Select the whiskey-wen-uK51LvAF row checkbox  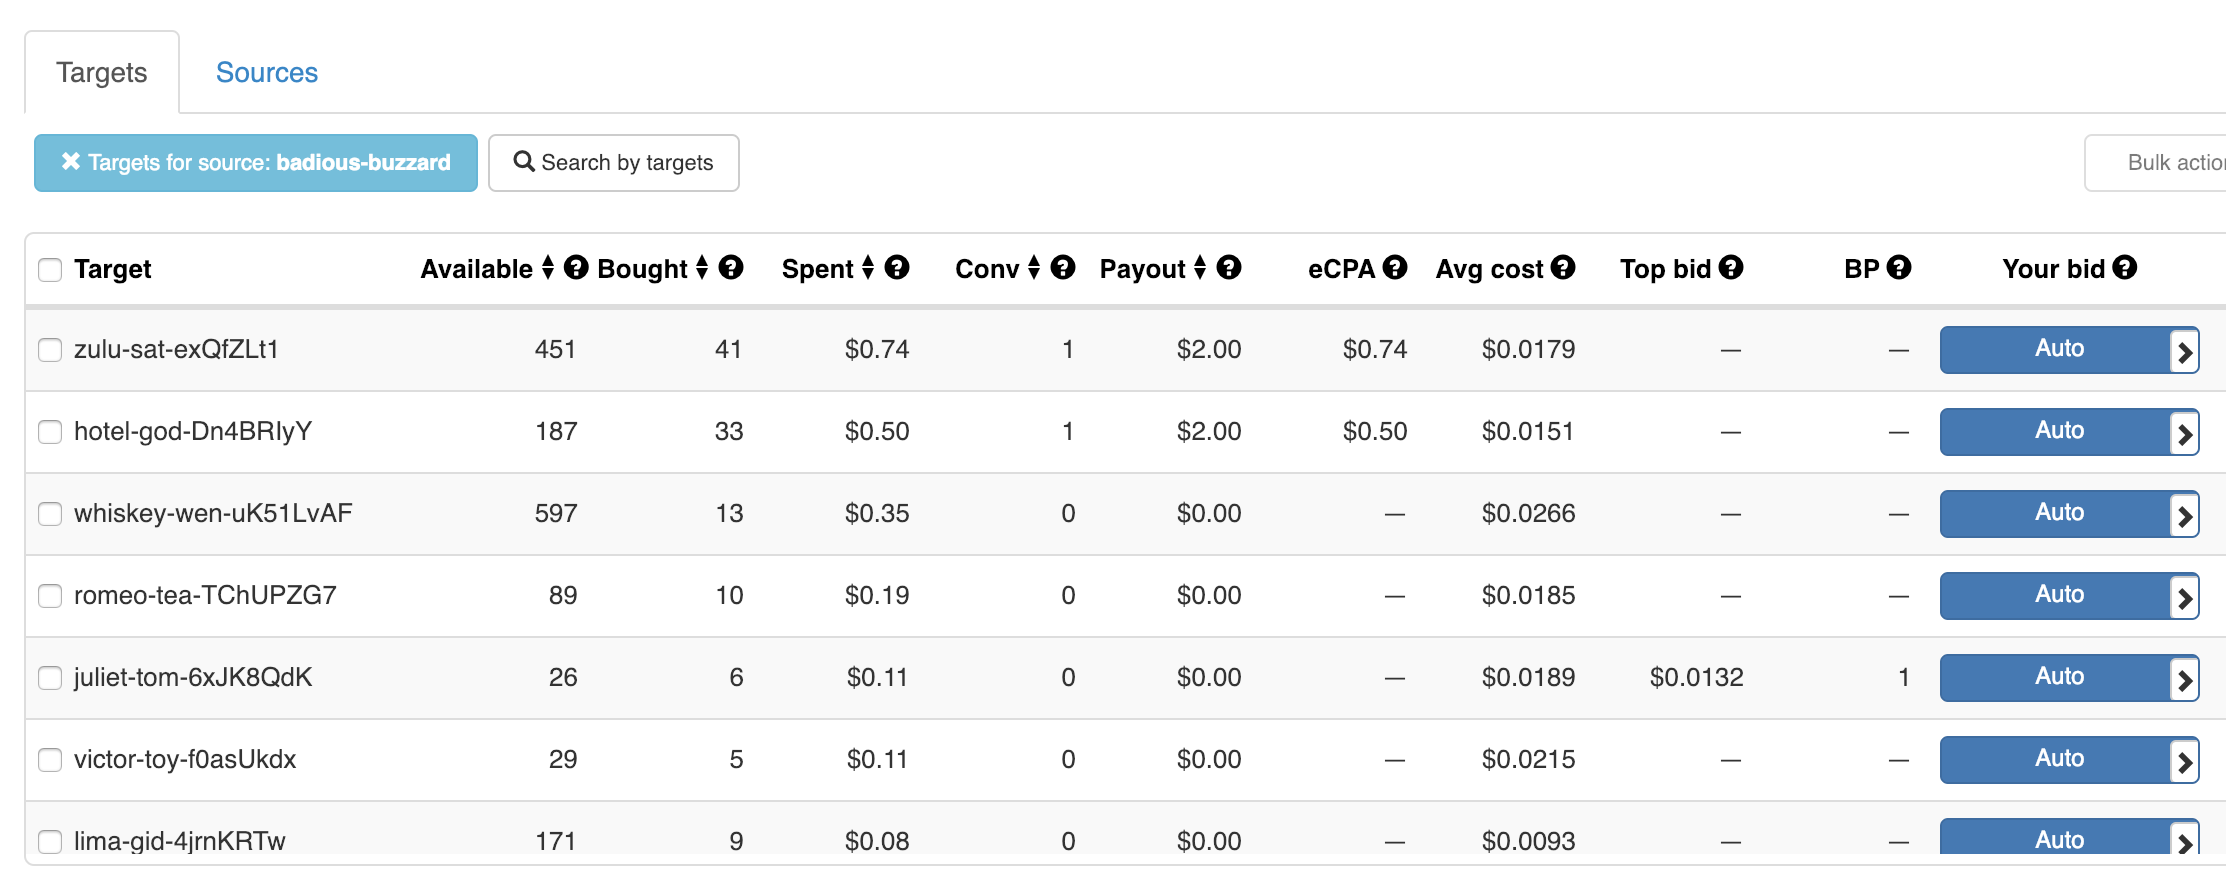[x=50, y=514]
